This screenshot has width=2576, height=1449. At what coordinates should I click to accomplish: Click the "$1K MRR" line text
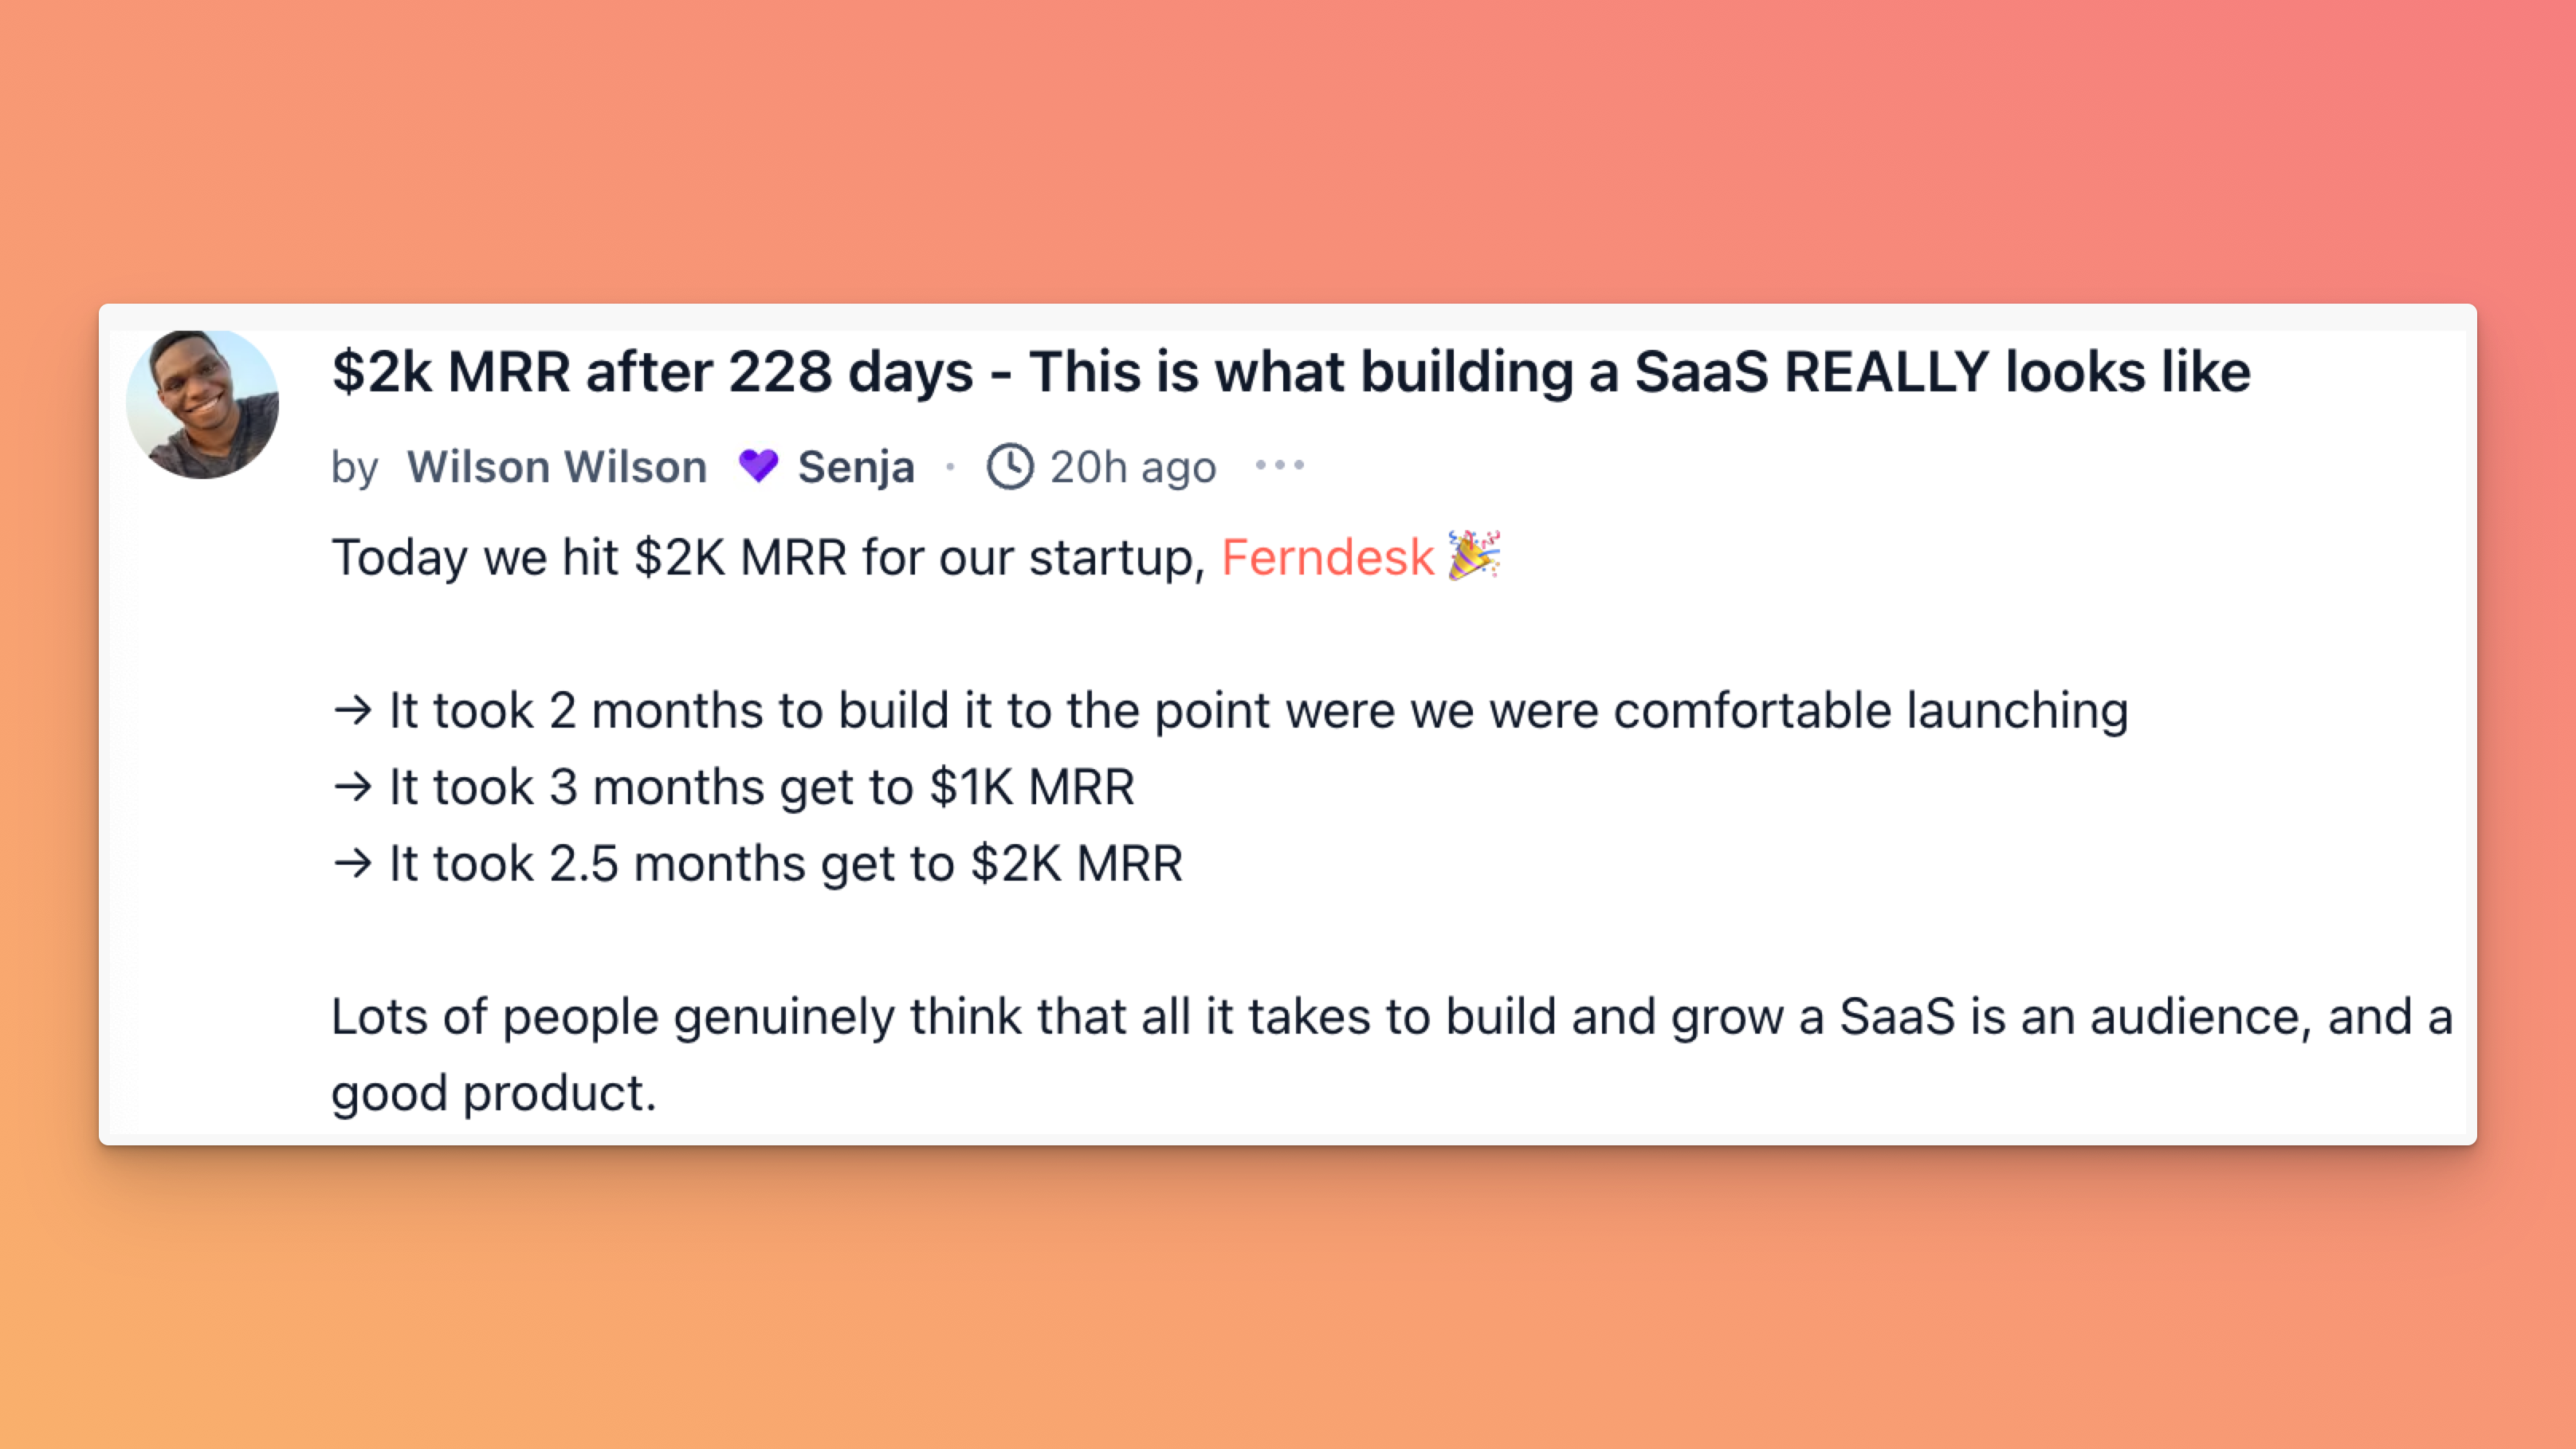point(761,787)
